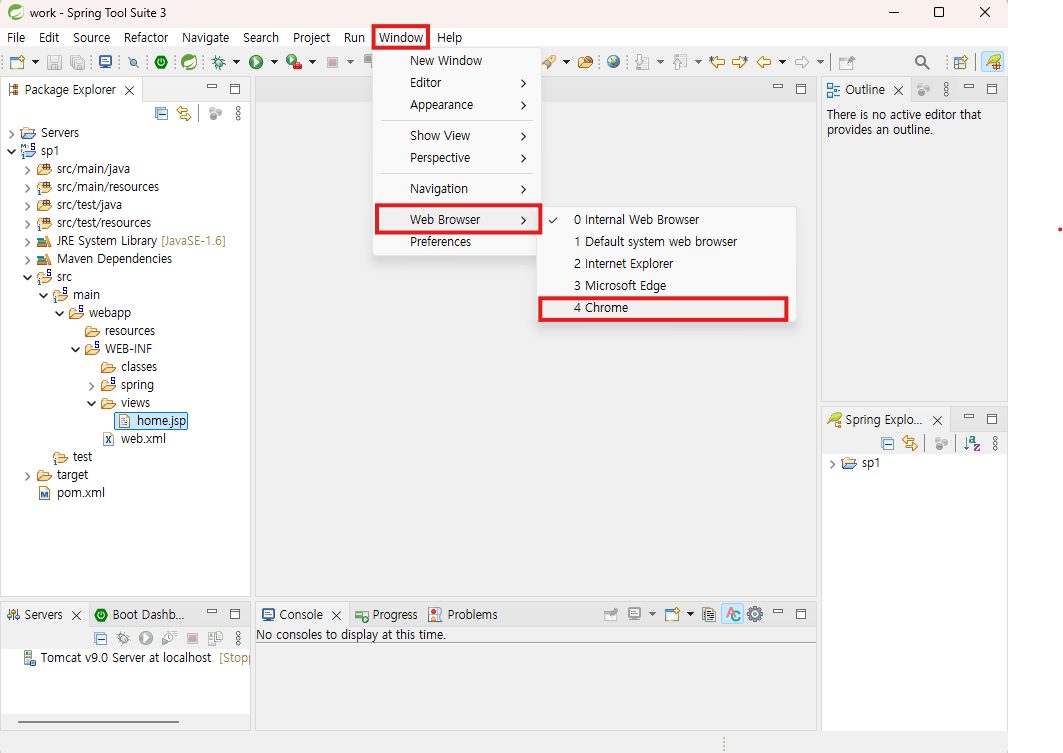Click the Debug bug icon

(218, 62)
